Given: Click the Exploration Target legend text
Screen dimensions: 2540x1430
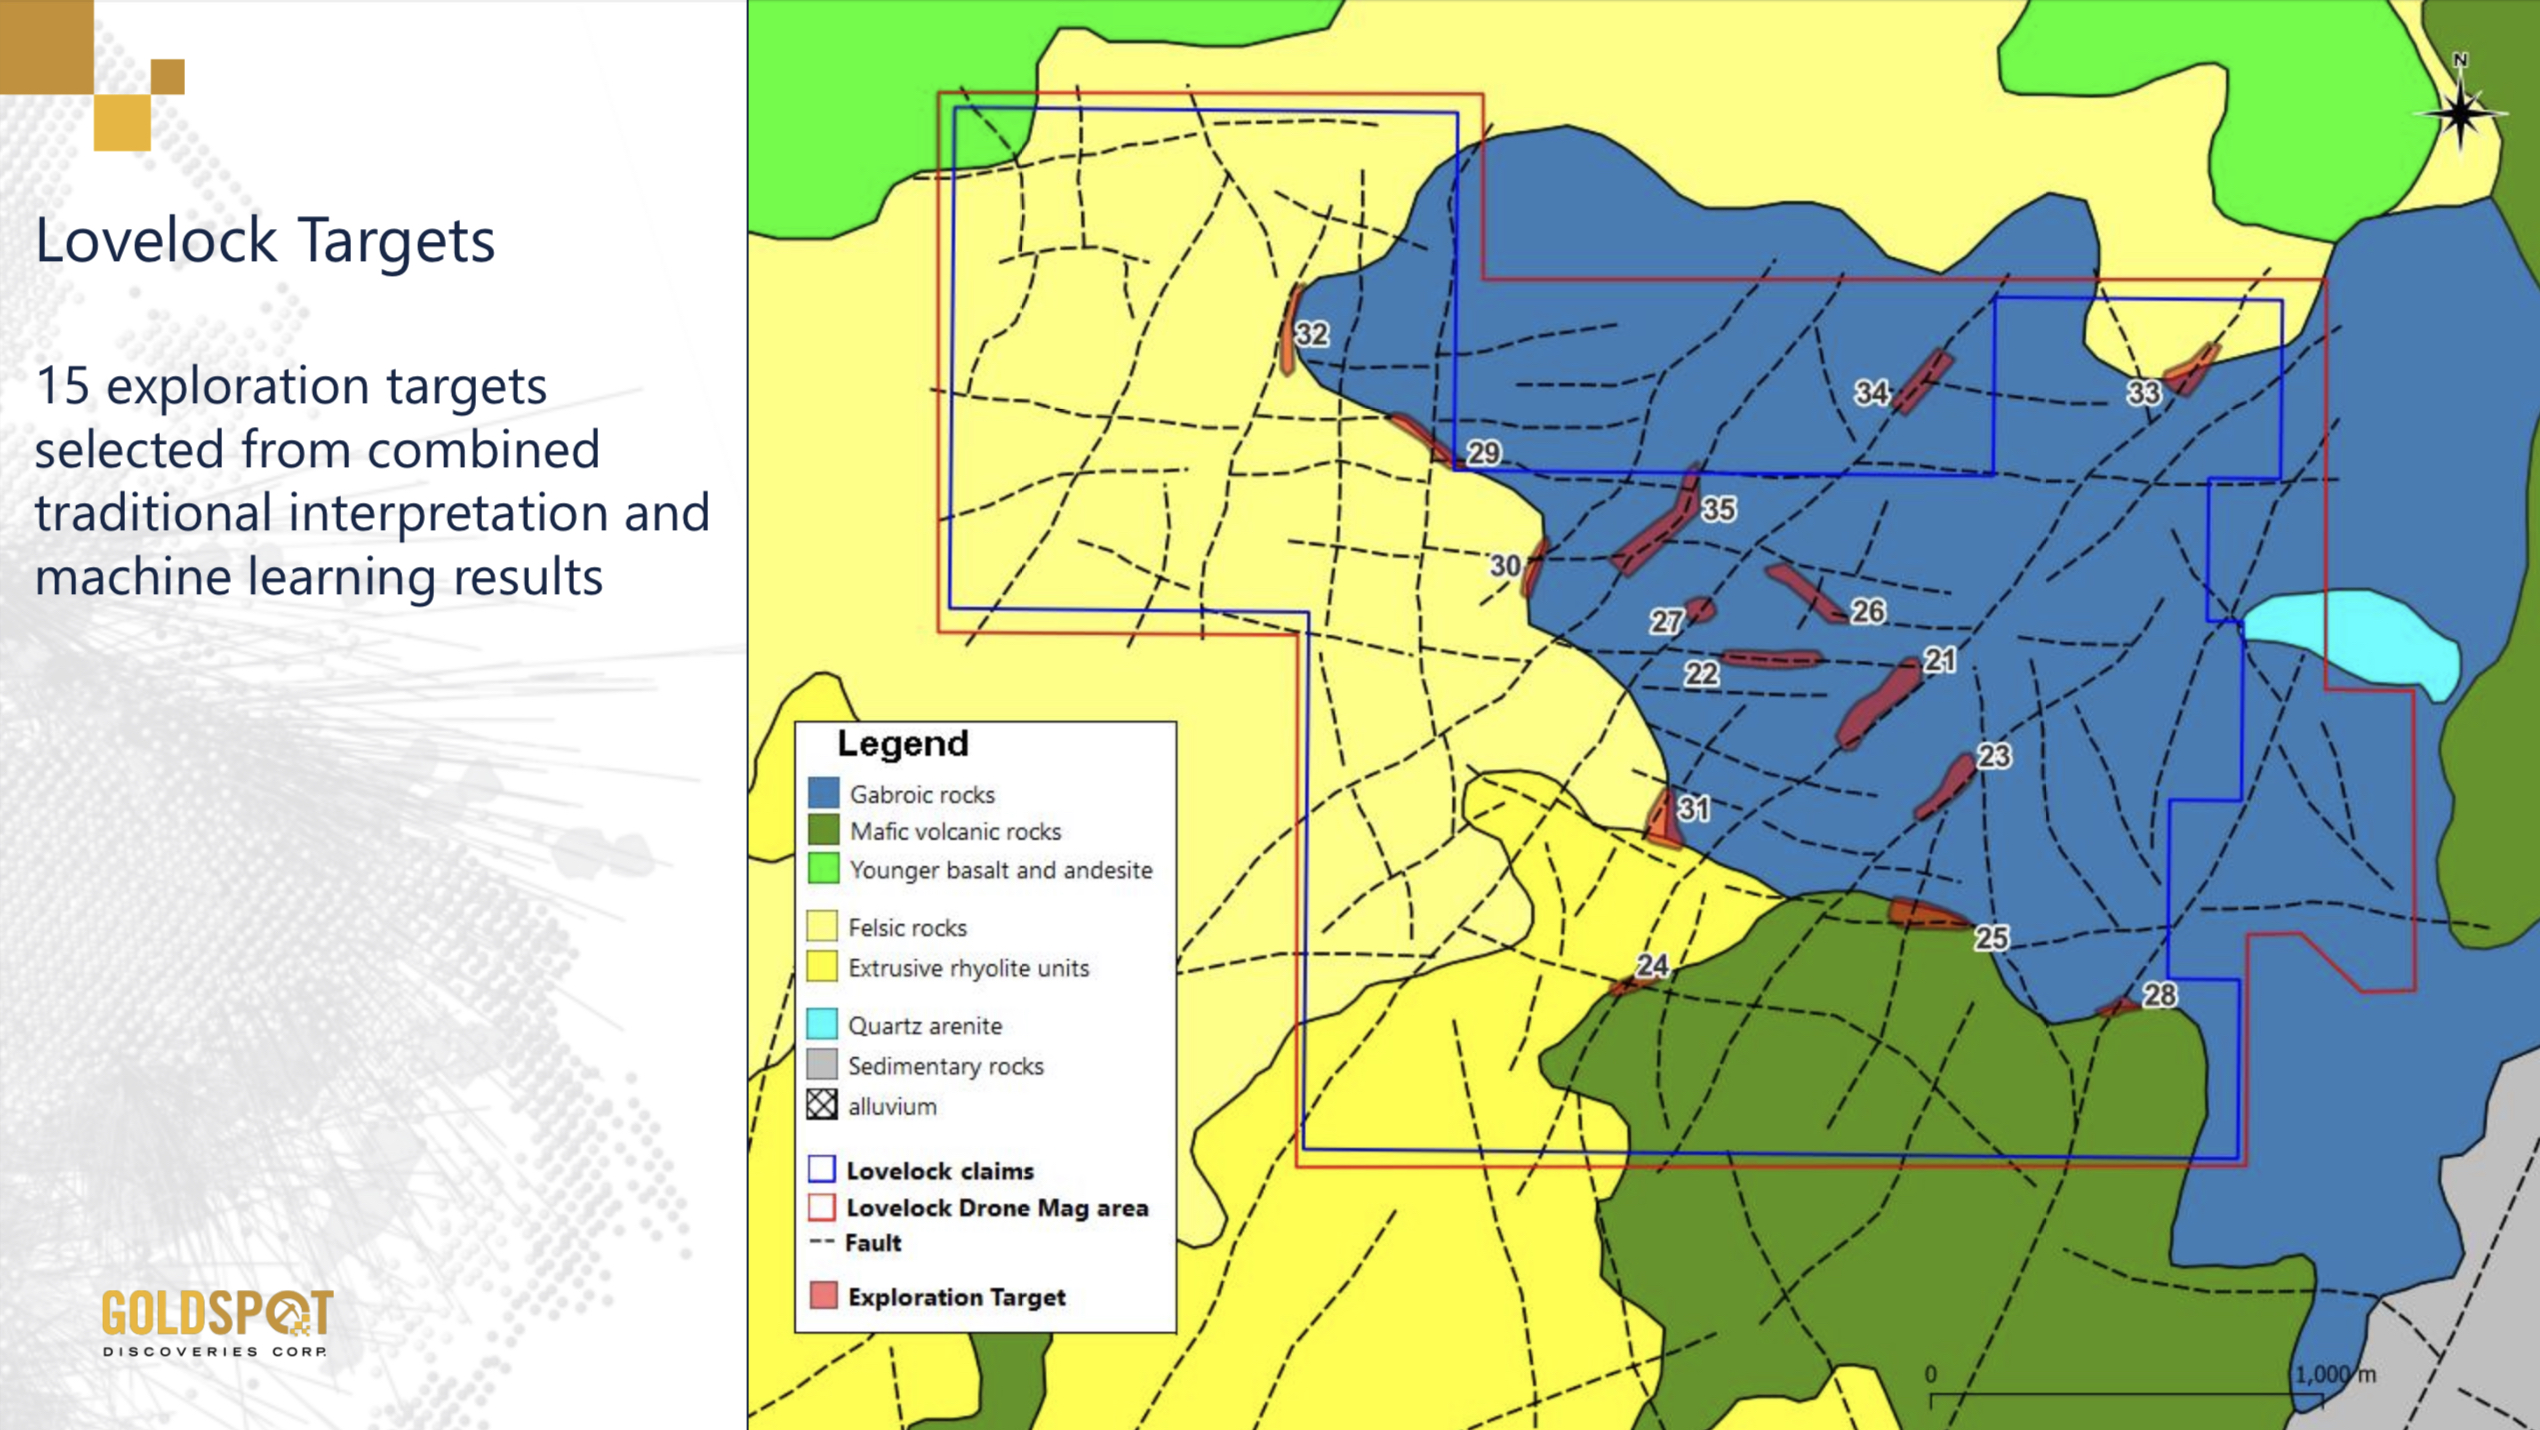Looking at the screenshot, I should pos(956,1297).
